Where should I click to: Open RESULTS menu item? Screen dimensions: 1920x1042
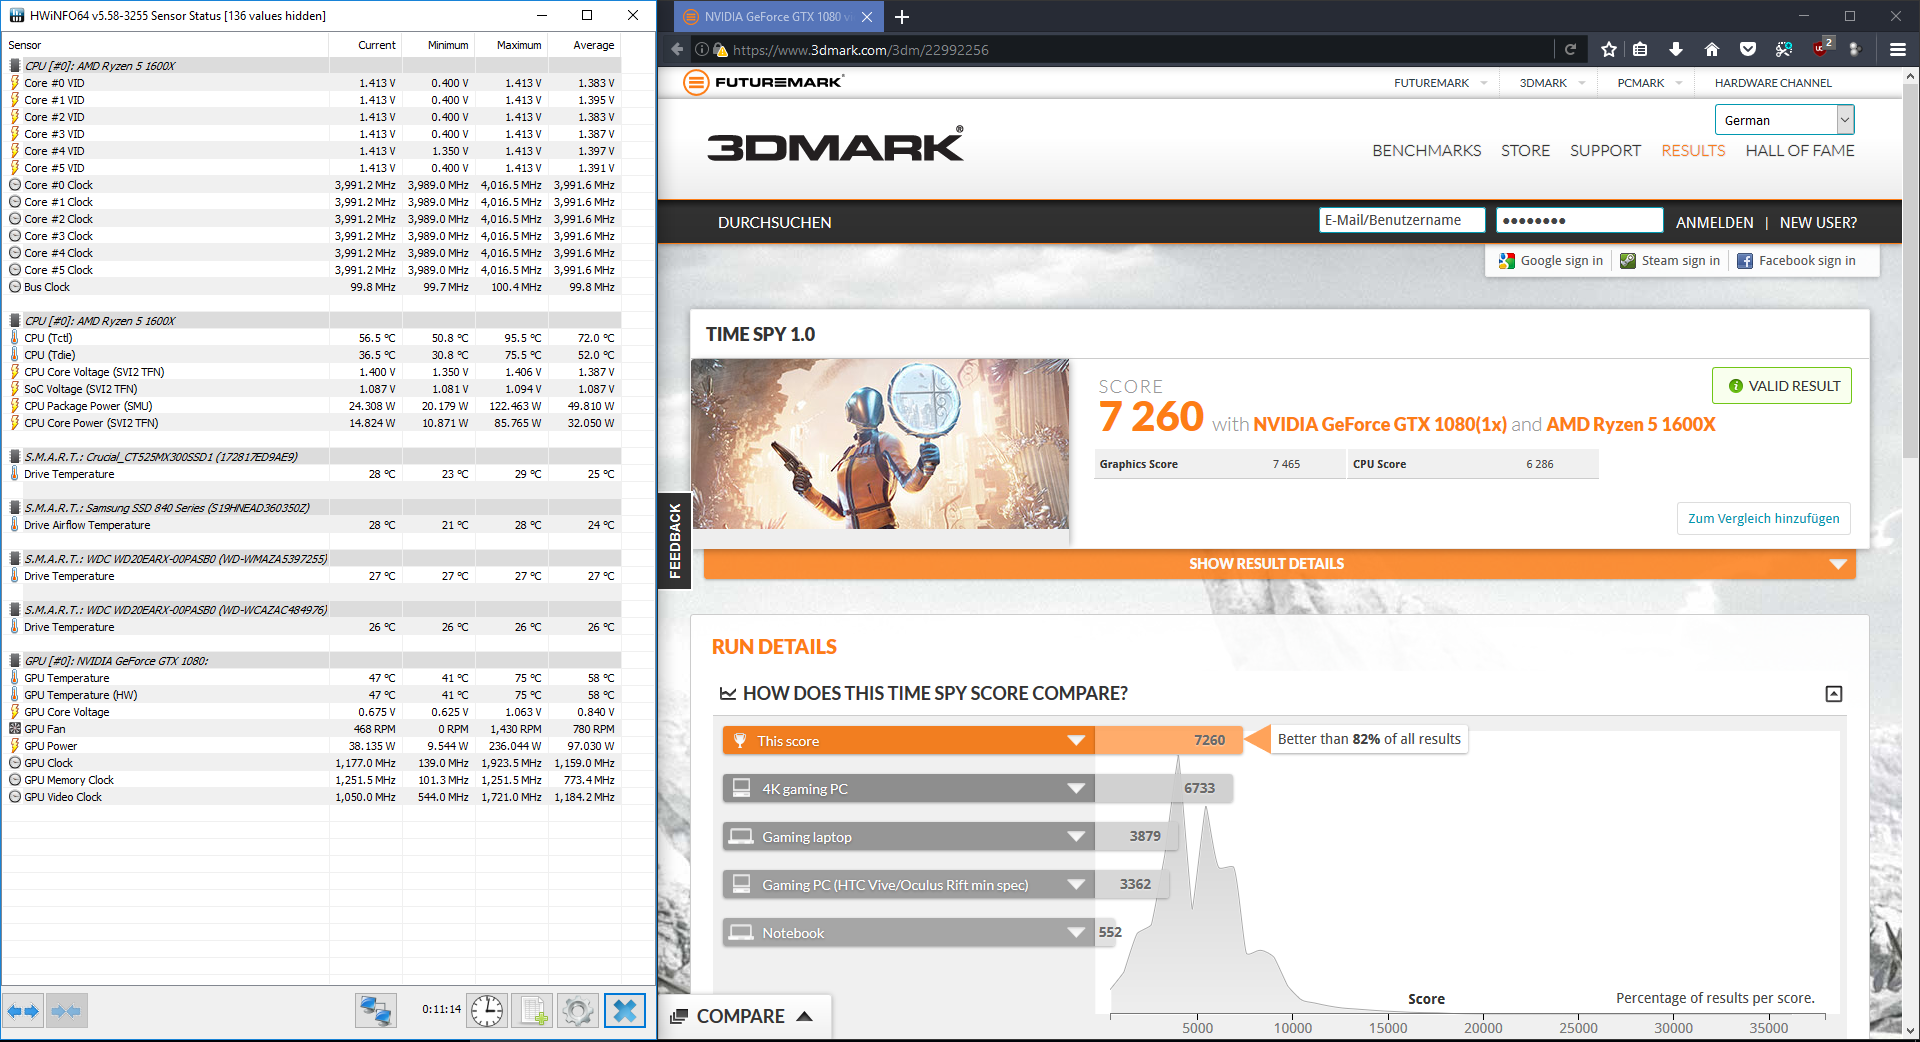pyautogui.click(x=1693, y=151)
